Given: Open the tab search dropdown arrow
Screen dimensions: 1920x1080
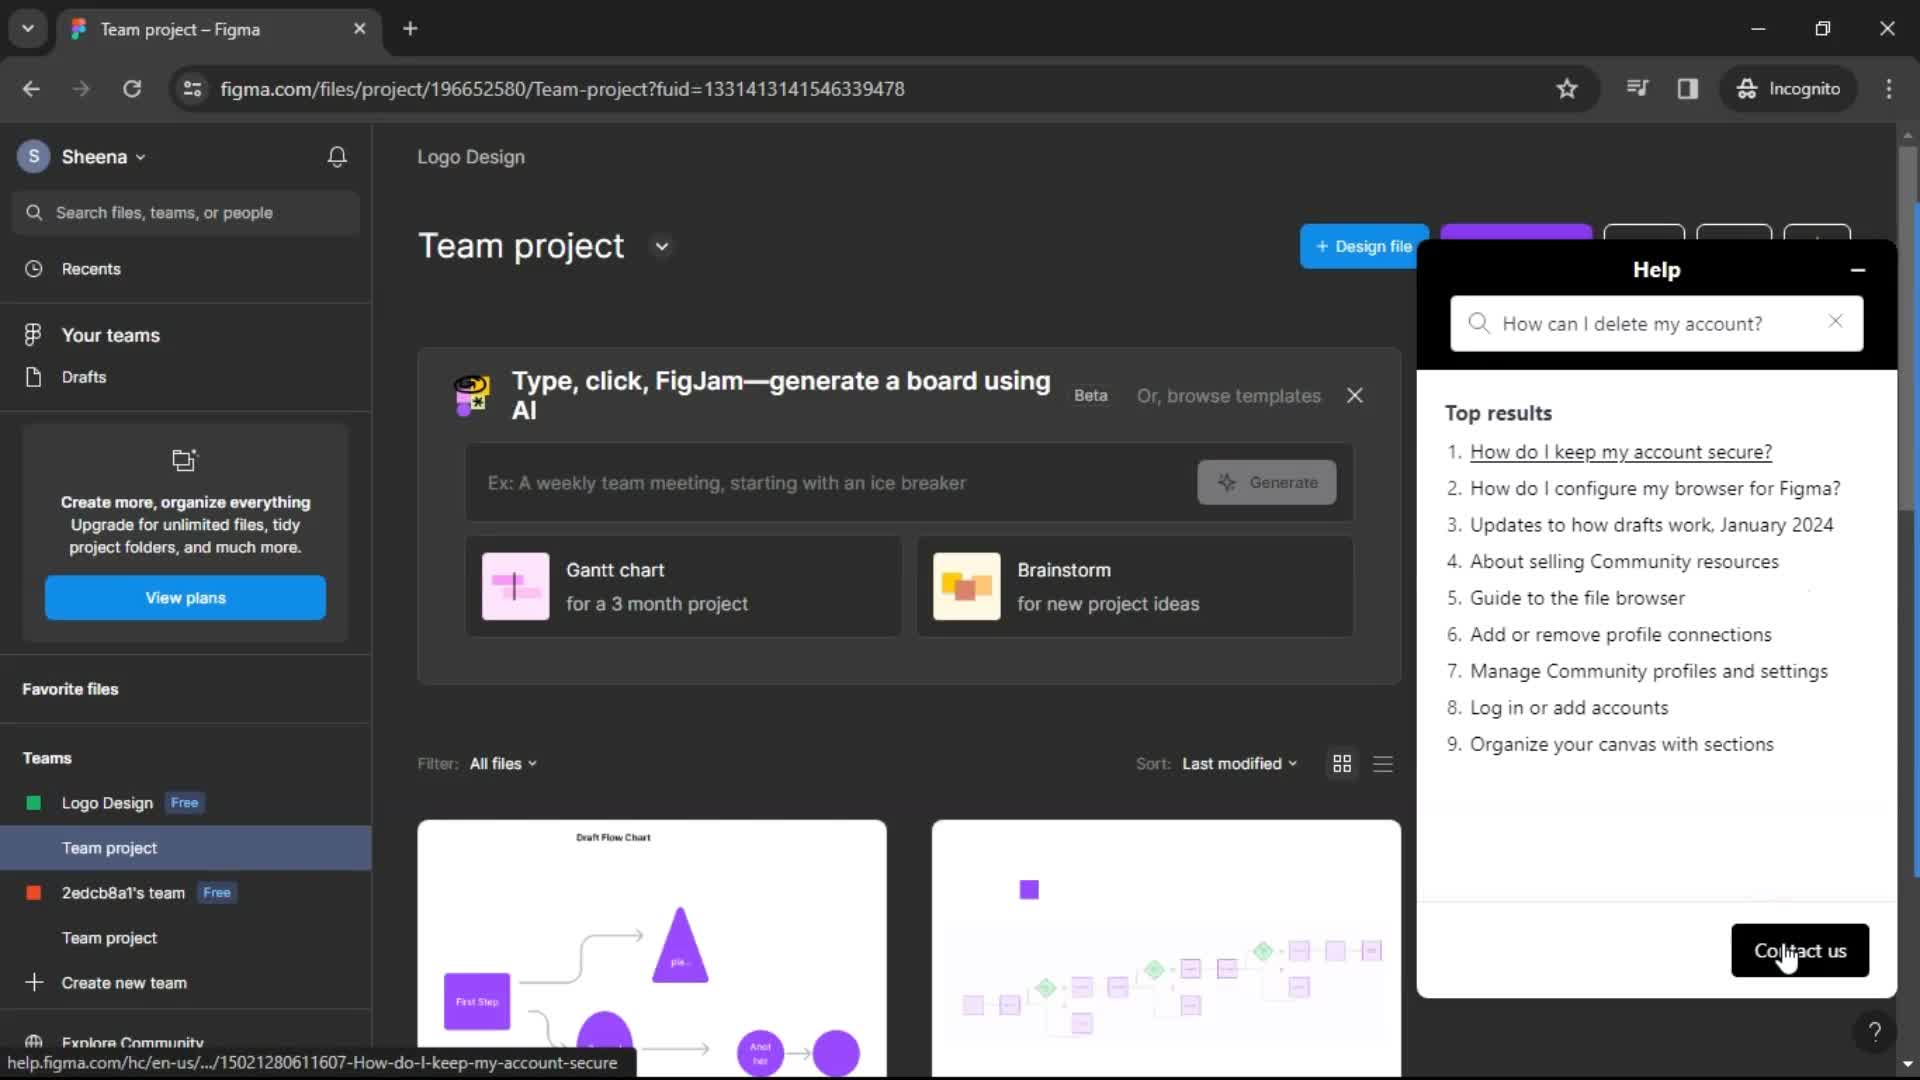Looking at the screenshot, I should tap(28, 29).
